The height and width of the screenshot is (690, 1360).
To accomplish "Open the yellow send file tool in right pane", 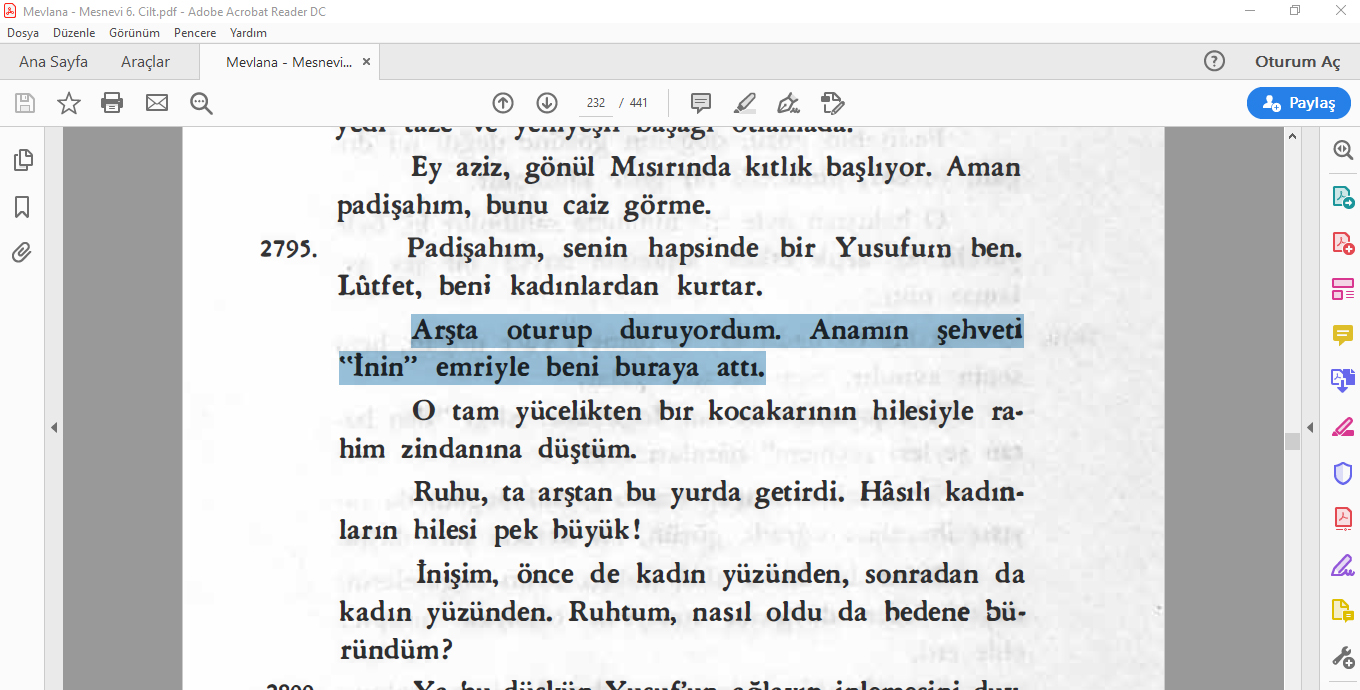I will [1342, 611].
